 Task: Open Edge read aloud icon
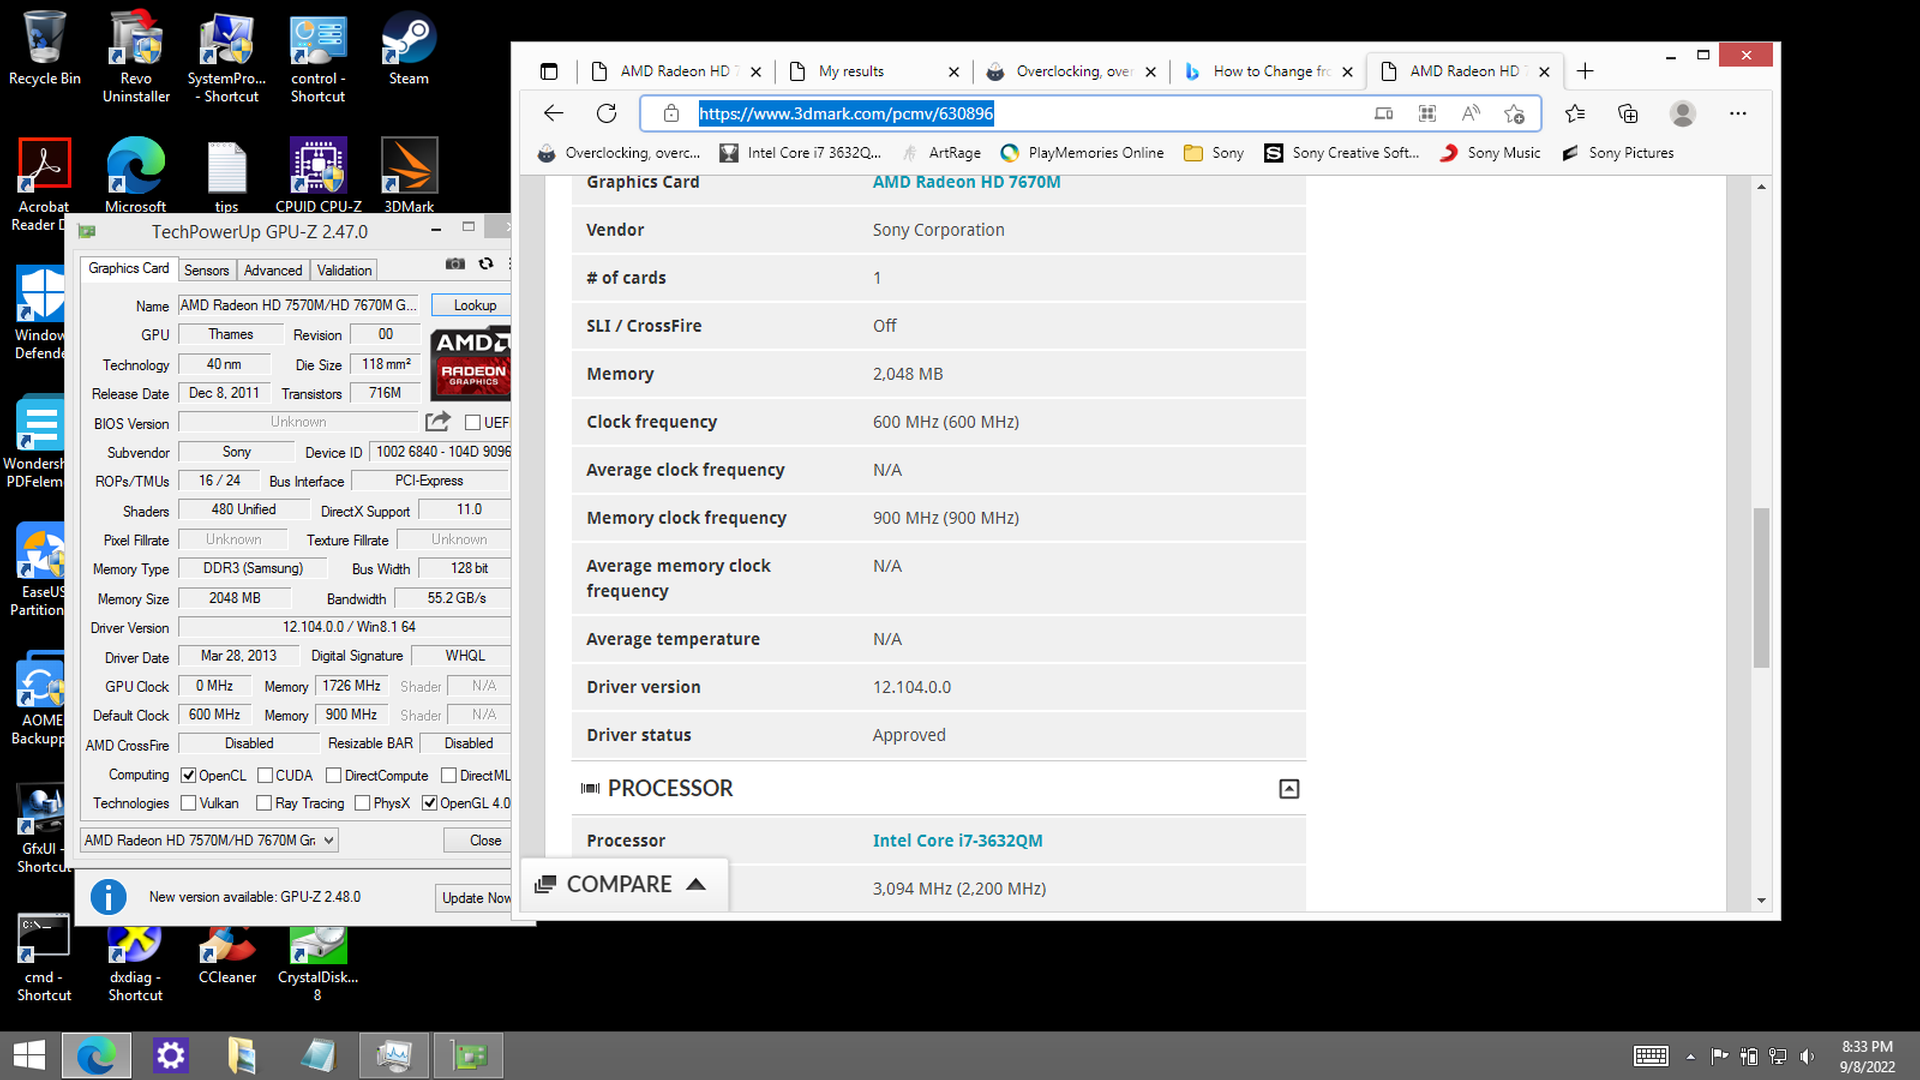[x=1470, y=113]
